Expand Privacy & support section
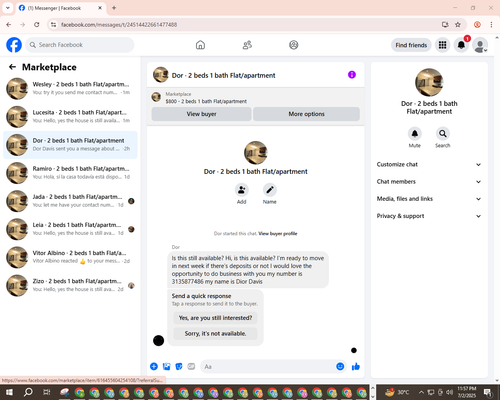 coord(429,216)
